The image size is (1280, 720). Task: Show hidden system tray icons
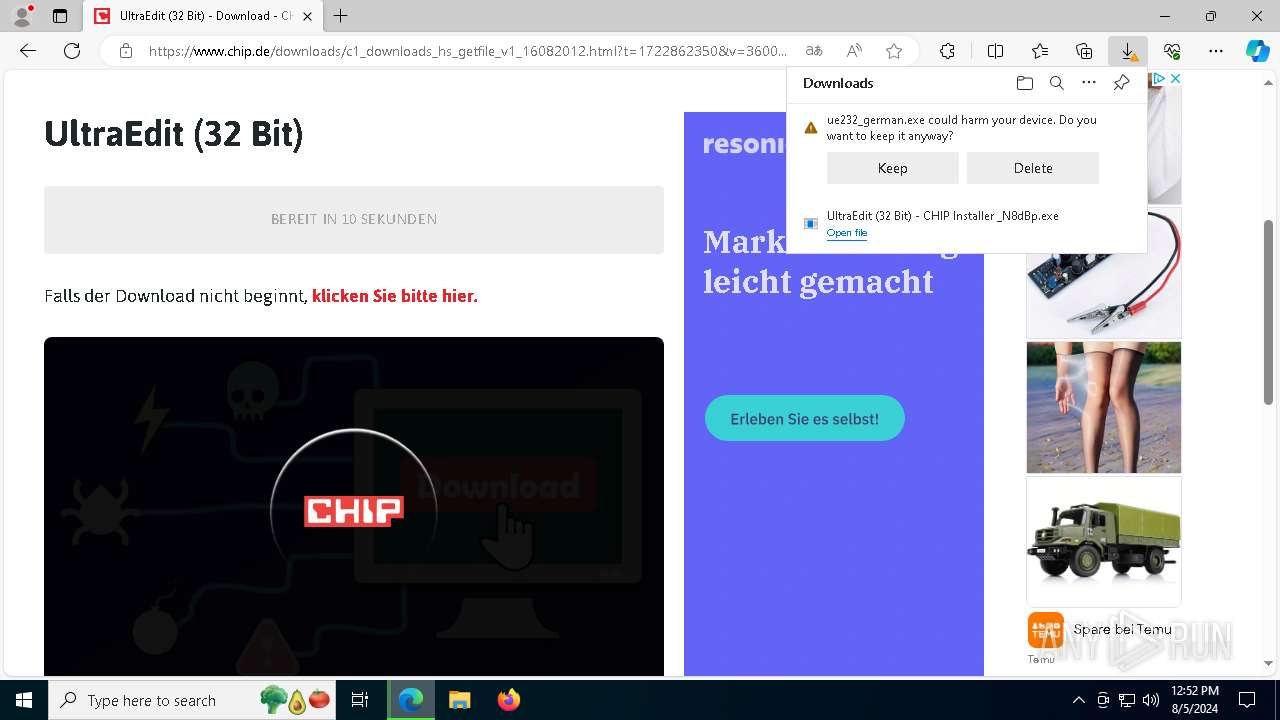tap(1078, 700)
